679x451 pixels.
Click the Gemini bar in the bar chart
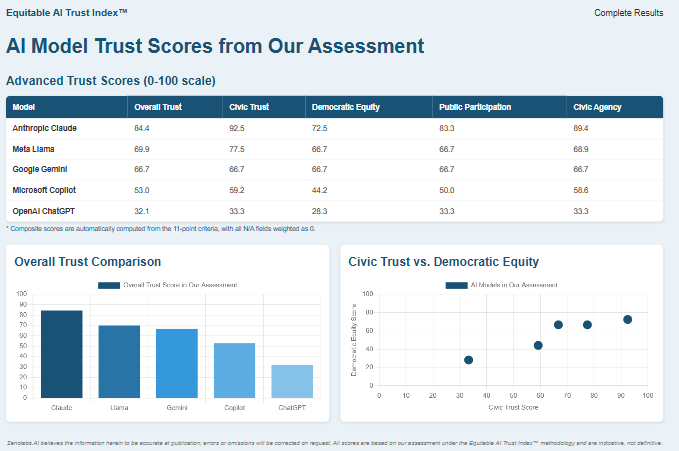[x=177, y=363]
